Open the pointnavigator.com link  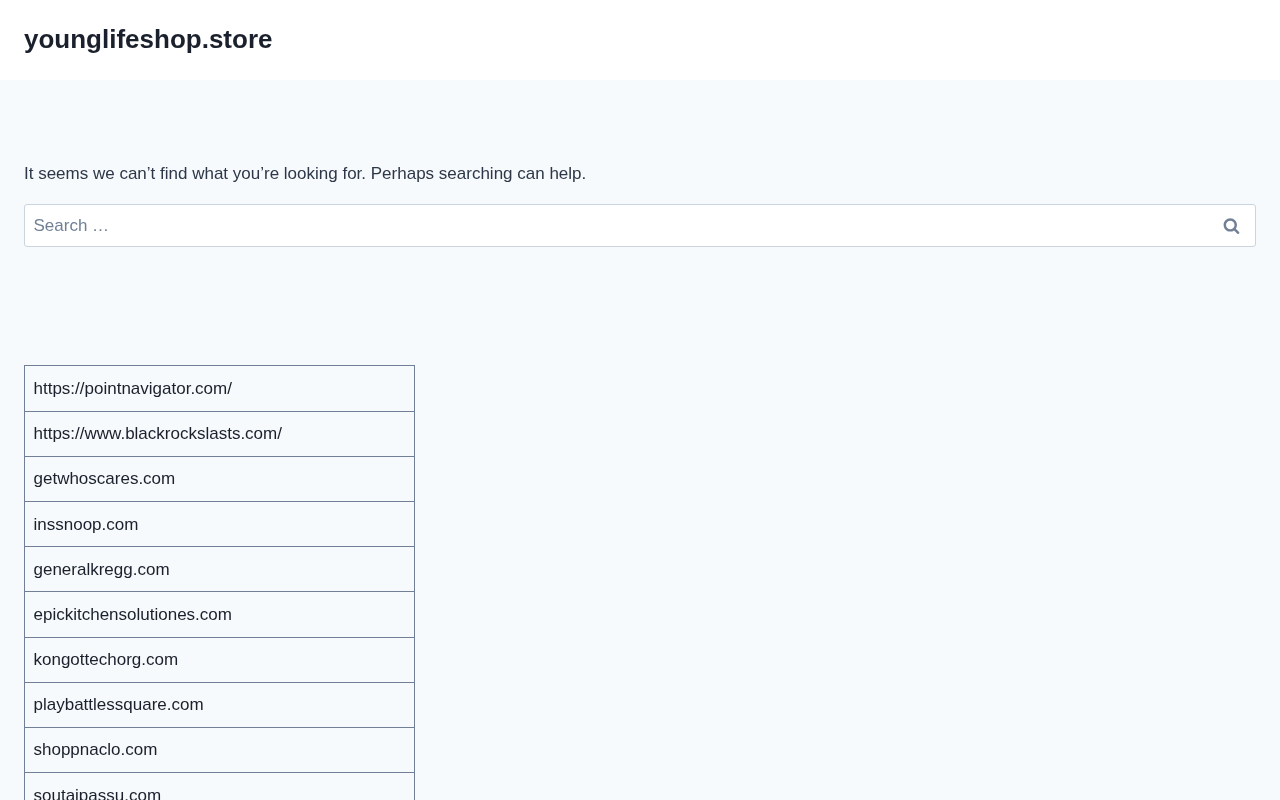pos(132,388)
